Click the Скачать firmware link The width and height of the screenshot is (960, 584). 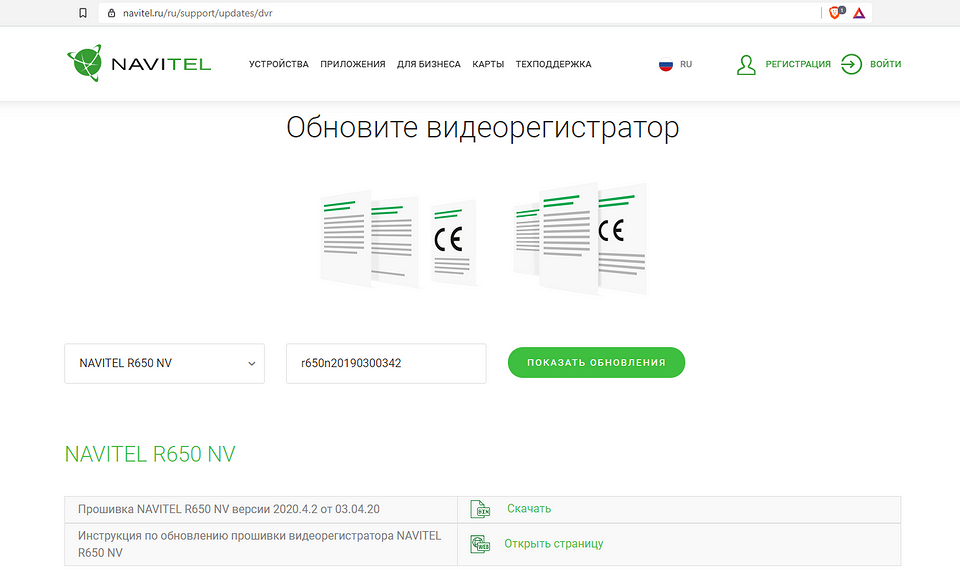click(528, 508)
